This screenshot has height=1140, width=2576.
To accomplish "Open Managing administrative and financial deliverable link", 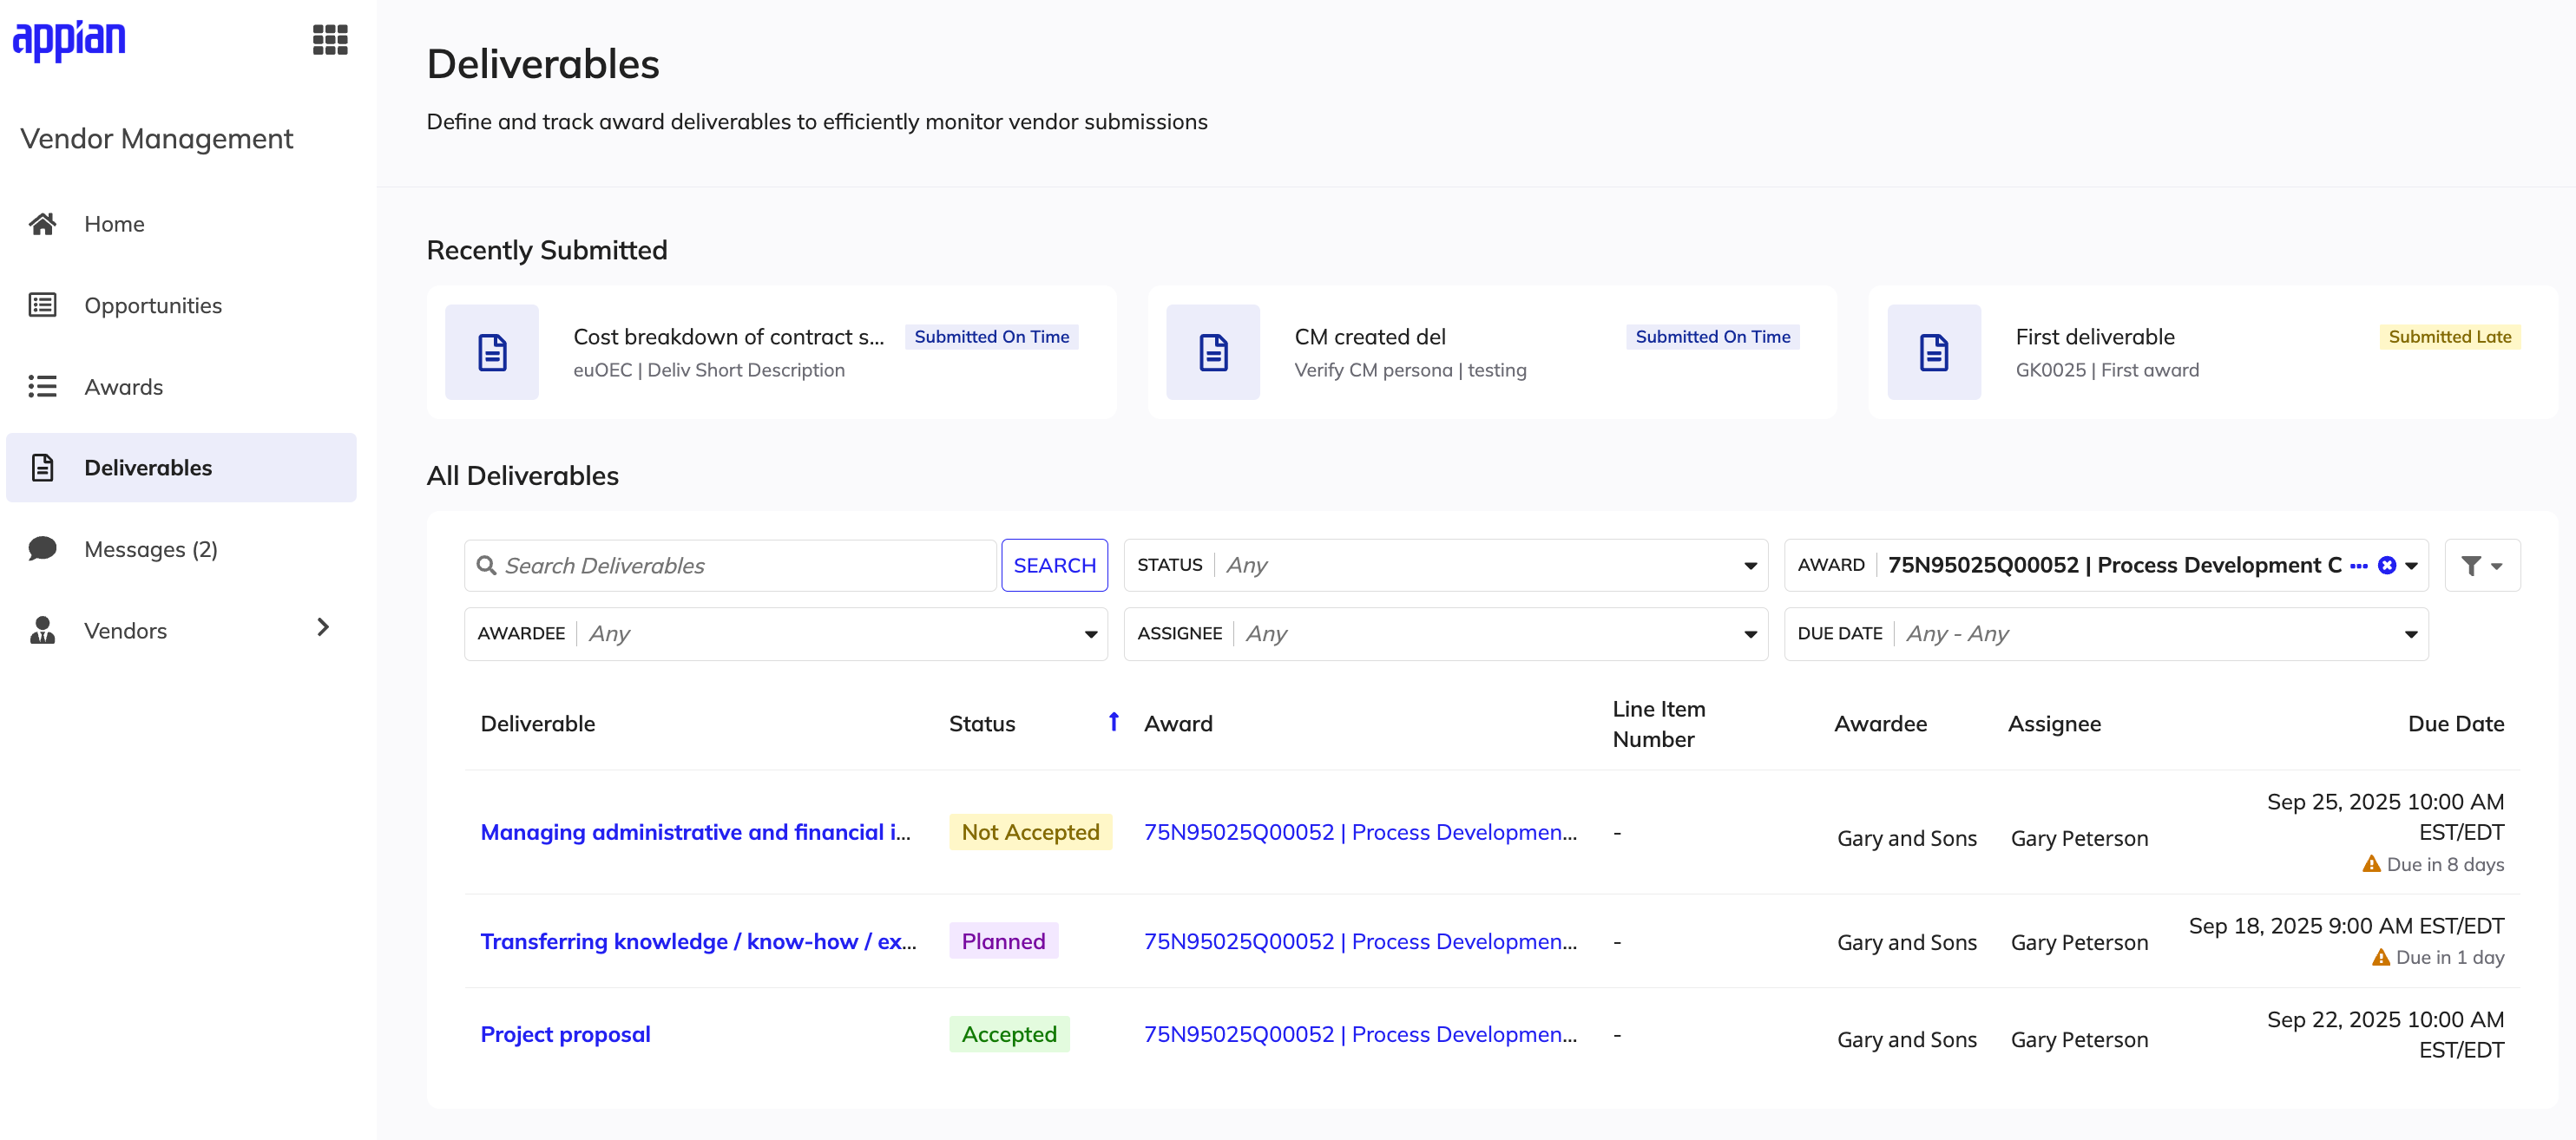I will click(695, 832).
